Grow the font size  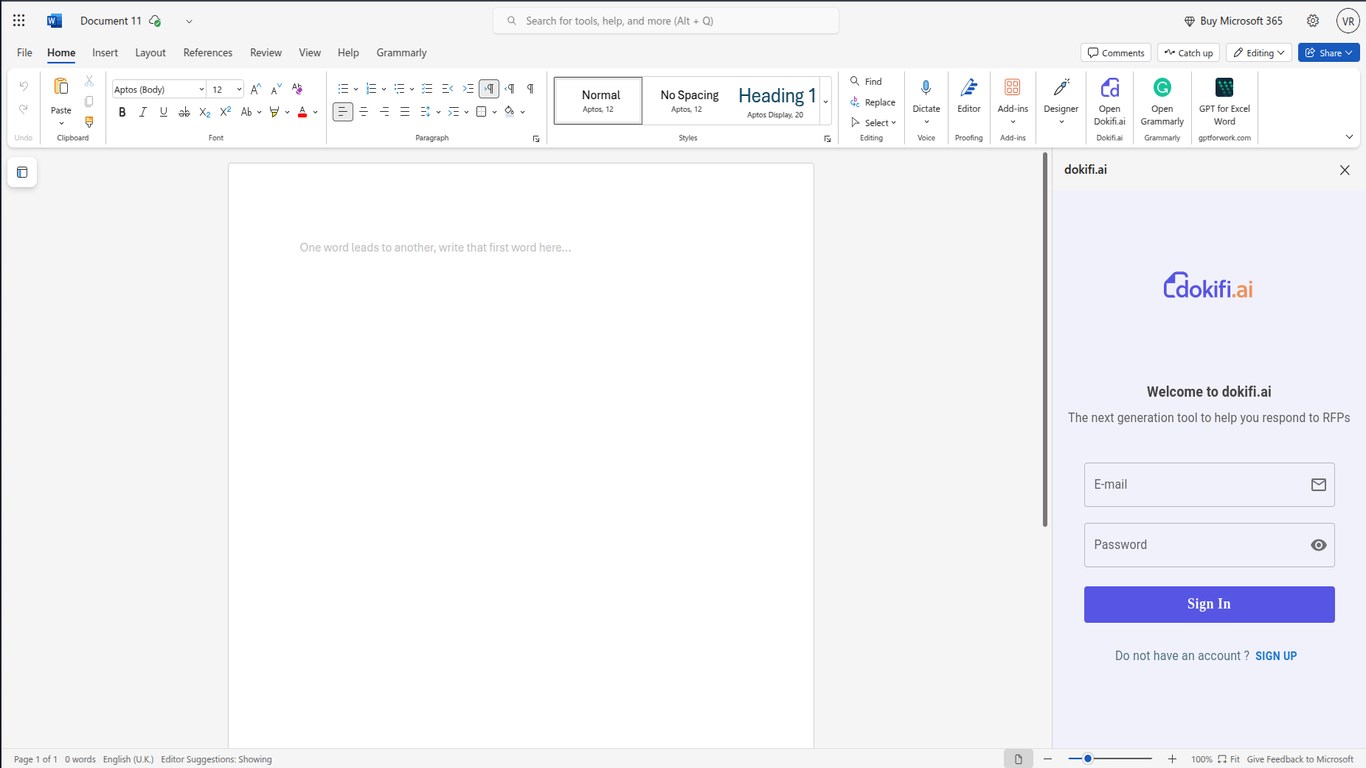tap(256, 89)
